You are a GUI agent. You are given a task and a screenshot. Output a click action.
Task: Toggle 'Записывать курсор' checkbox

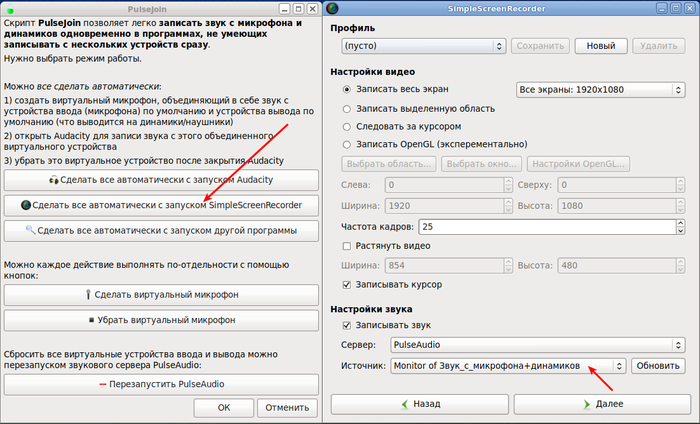coord(347,285)
